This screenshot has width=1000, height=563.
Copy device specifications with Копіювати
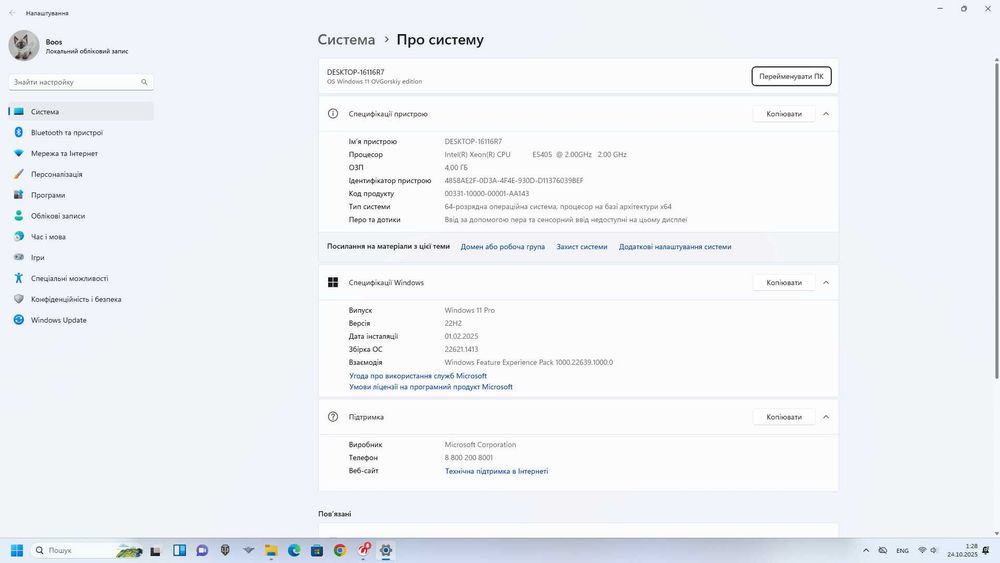coord(784,113)
